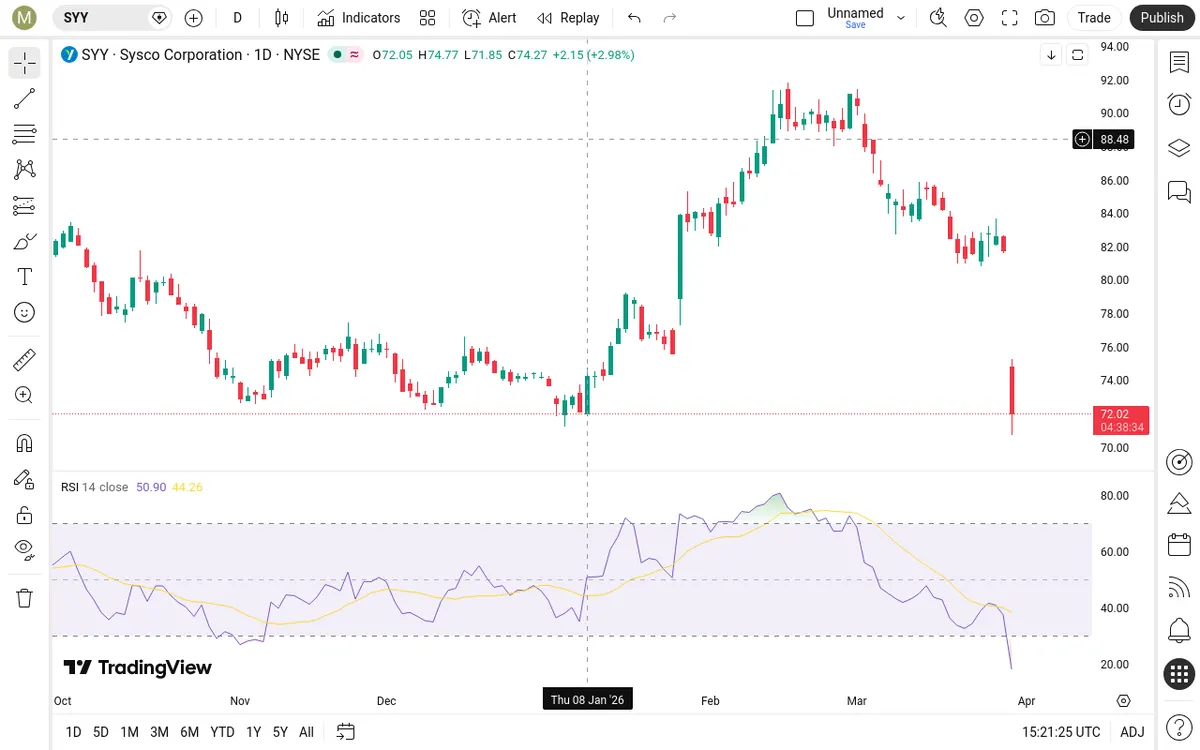
Task: Select the 5Y time range
Action: coord(280,732)
